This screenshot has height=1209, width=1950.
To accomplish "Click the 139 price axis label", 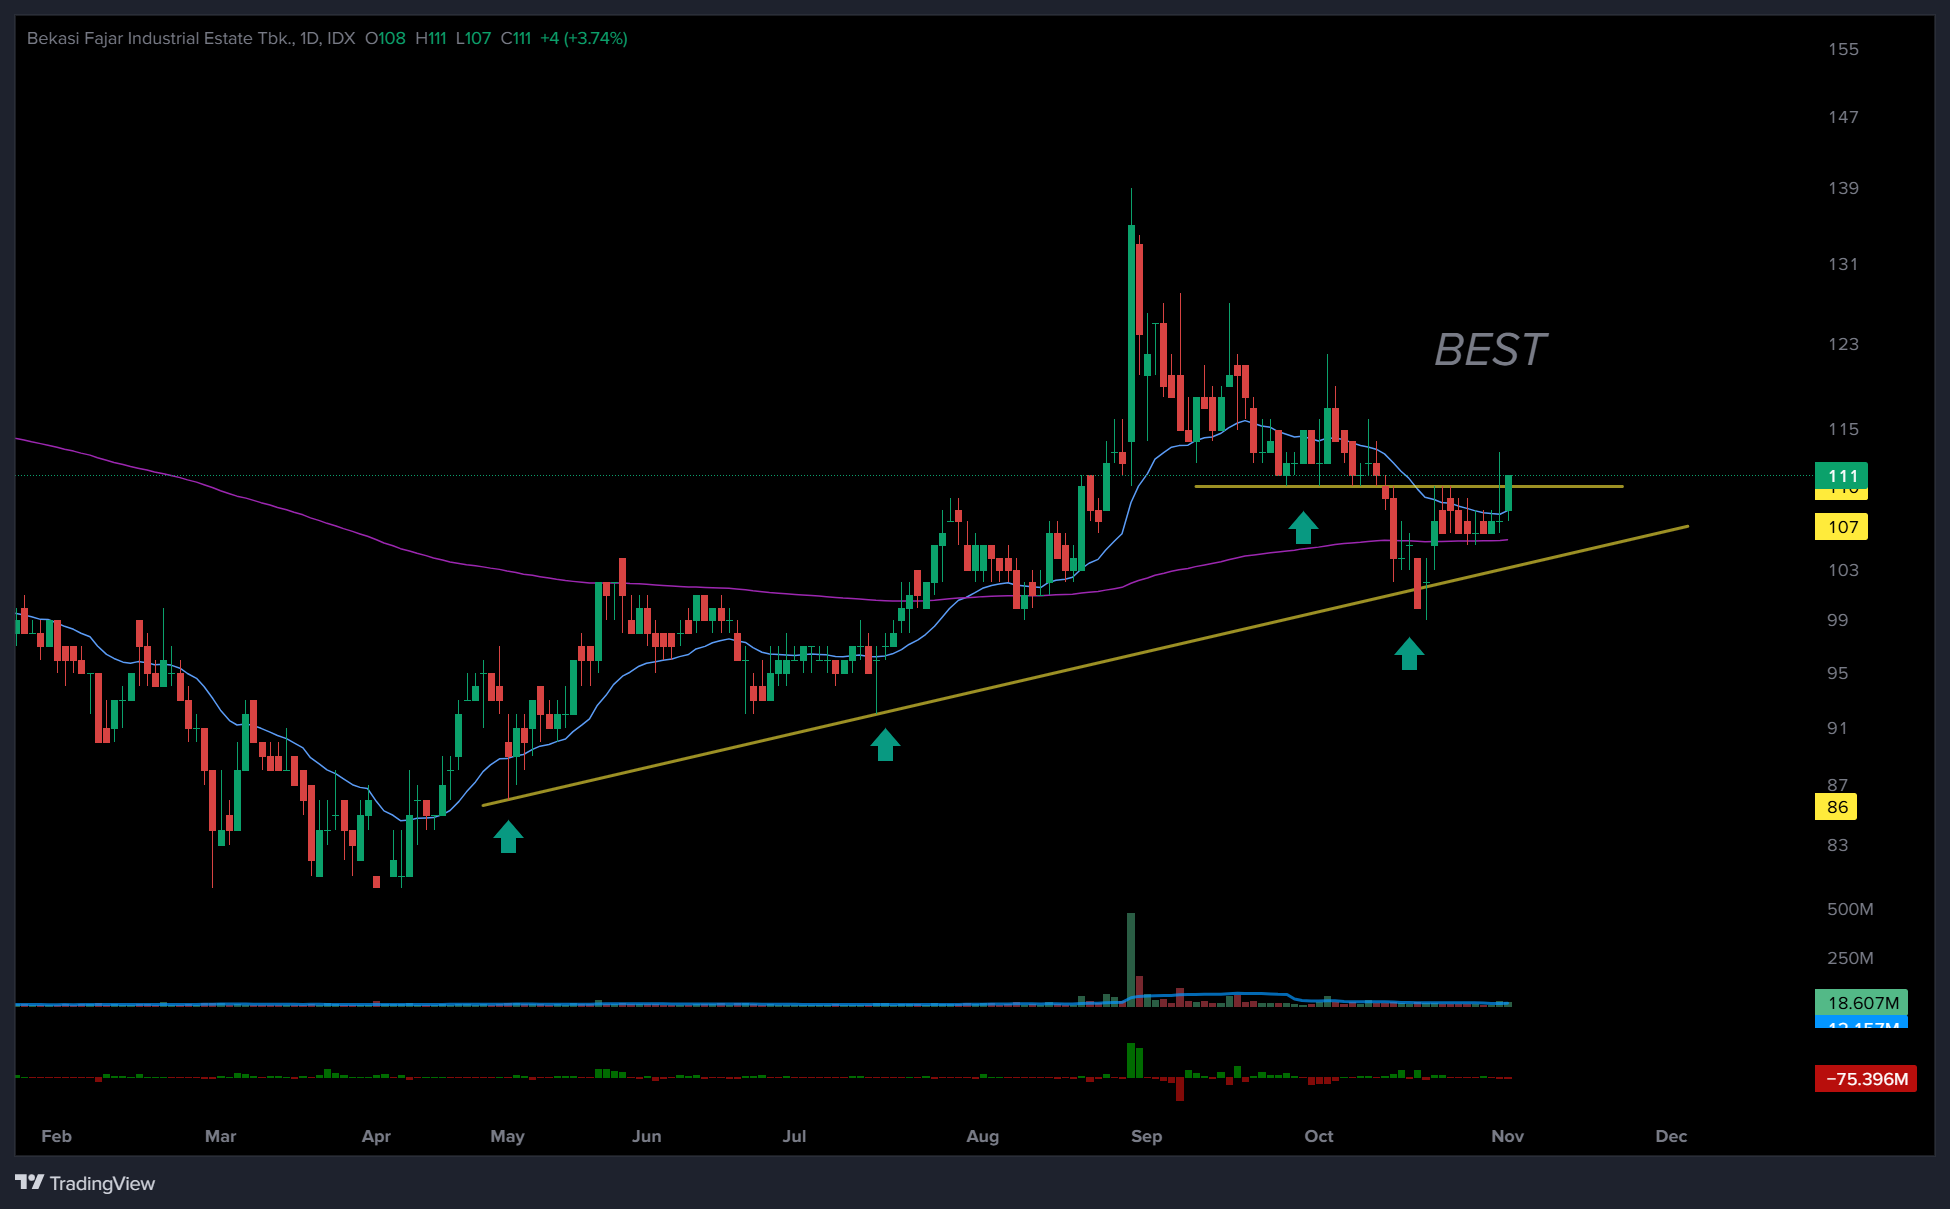I will click(x=1842, y=188).
